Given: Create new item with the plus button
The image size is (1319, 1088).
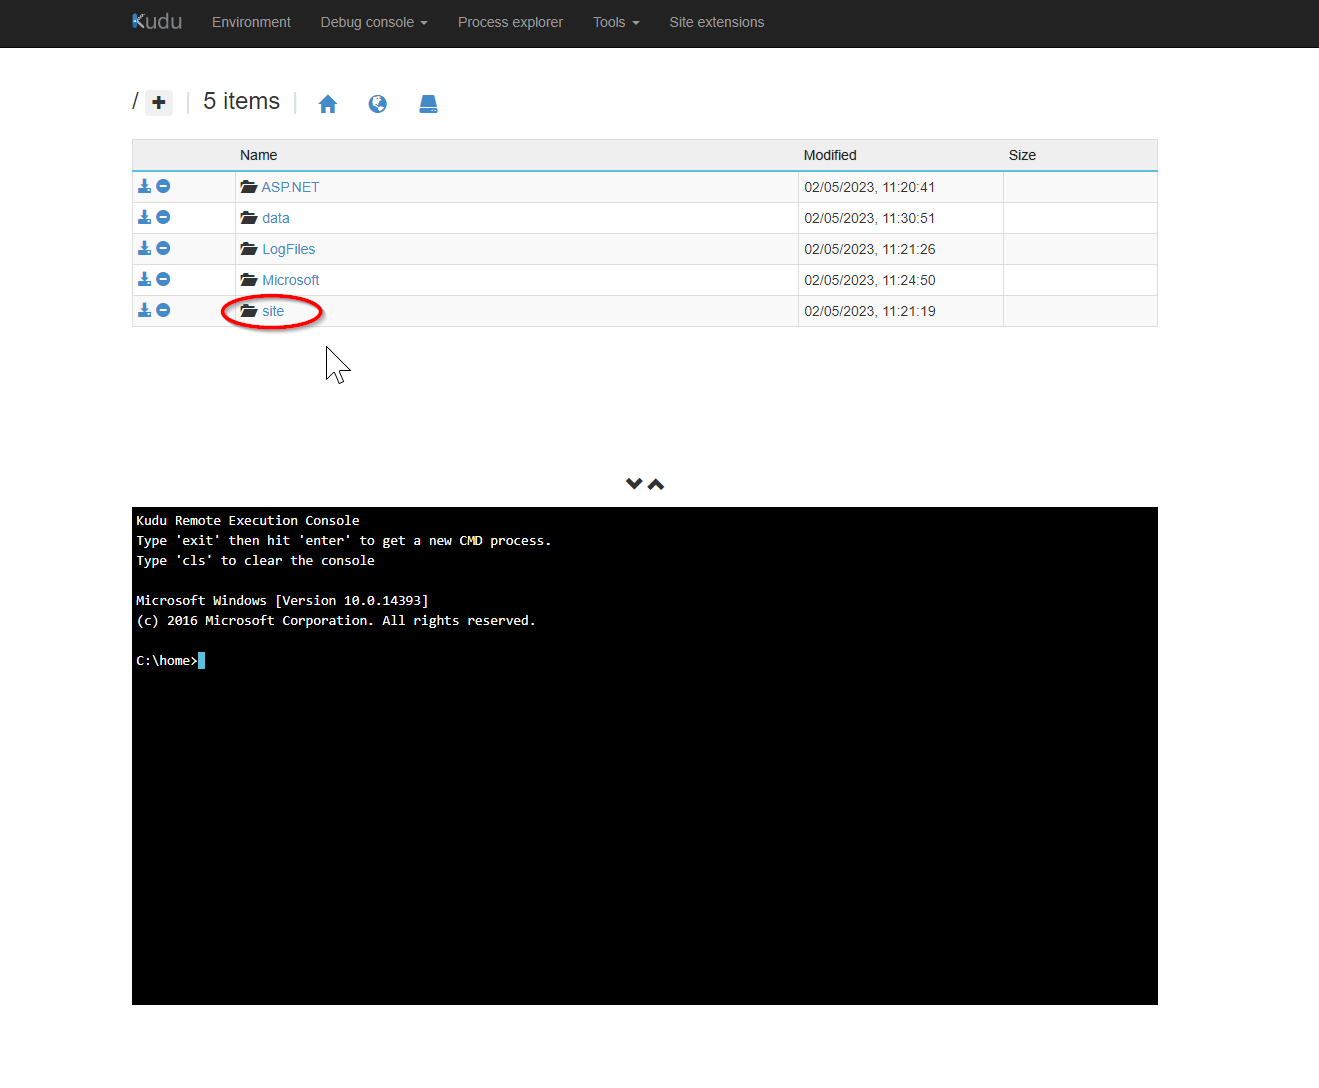Looking at the screenshot, I should [x=158, y=102].
